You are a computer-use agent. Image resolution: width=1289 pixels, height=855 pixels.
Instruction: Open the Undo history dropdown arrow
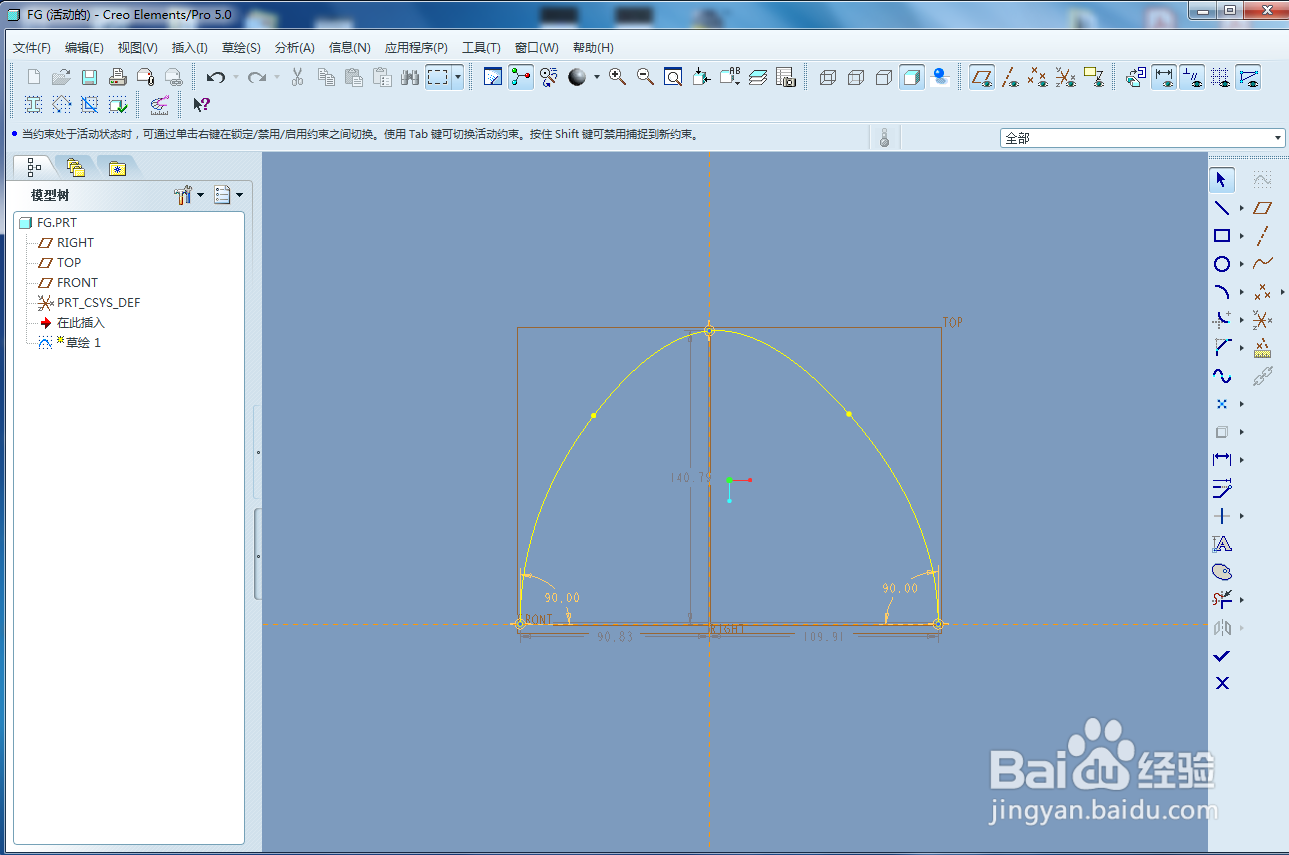pos(235,77)
